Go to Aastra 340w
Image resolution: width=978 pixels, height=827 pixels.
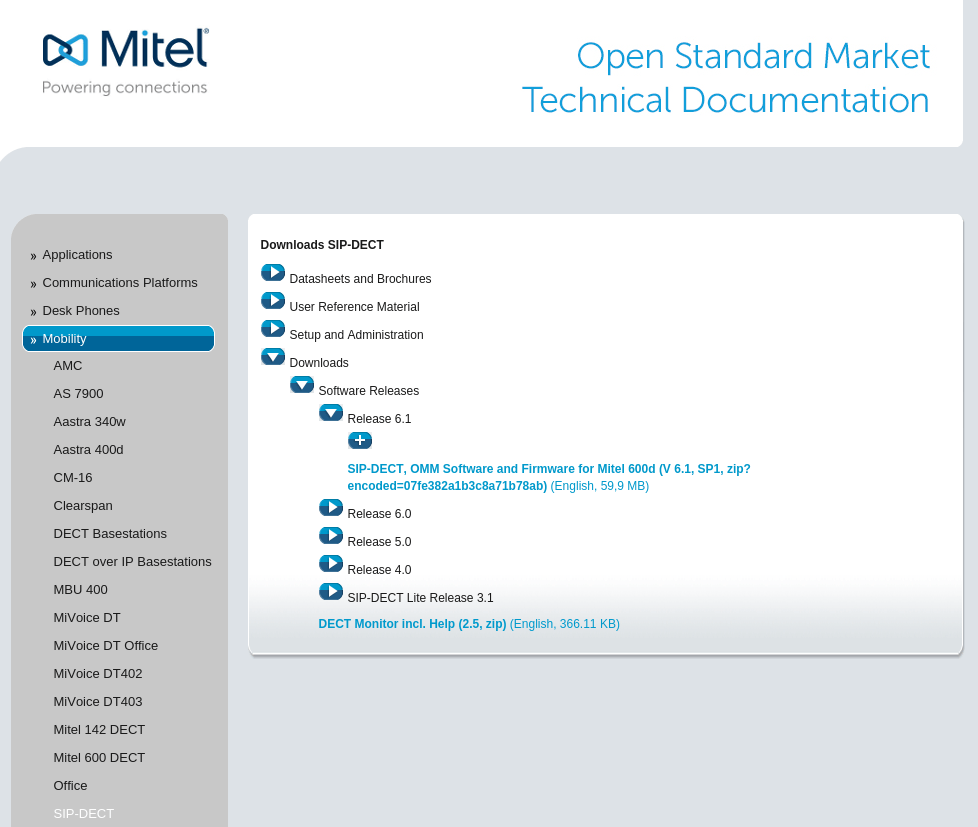[x=90, y=422]
